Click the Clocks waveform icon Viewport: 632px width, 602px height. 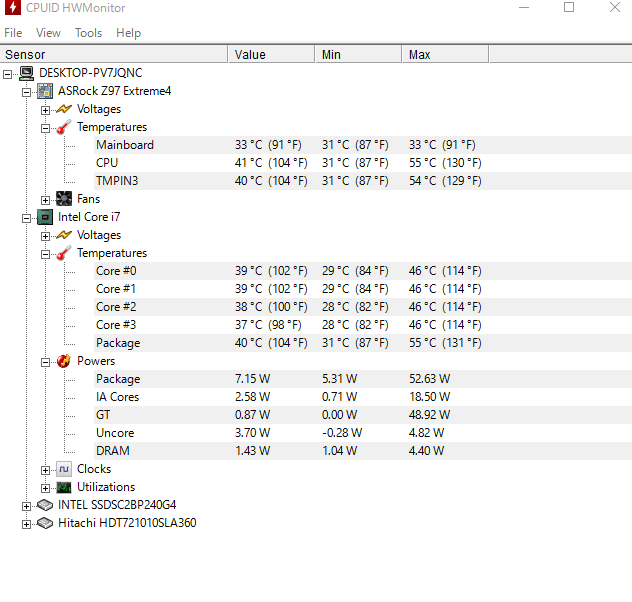[64, 469]
